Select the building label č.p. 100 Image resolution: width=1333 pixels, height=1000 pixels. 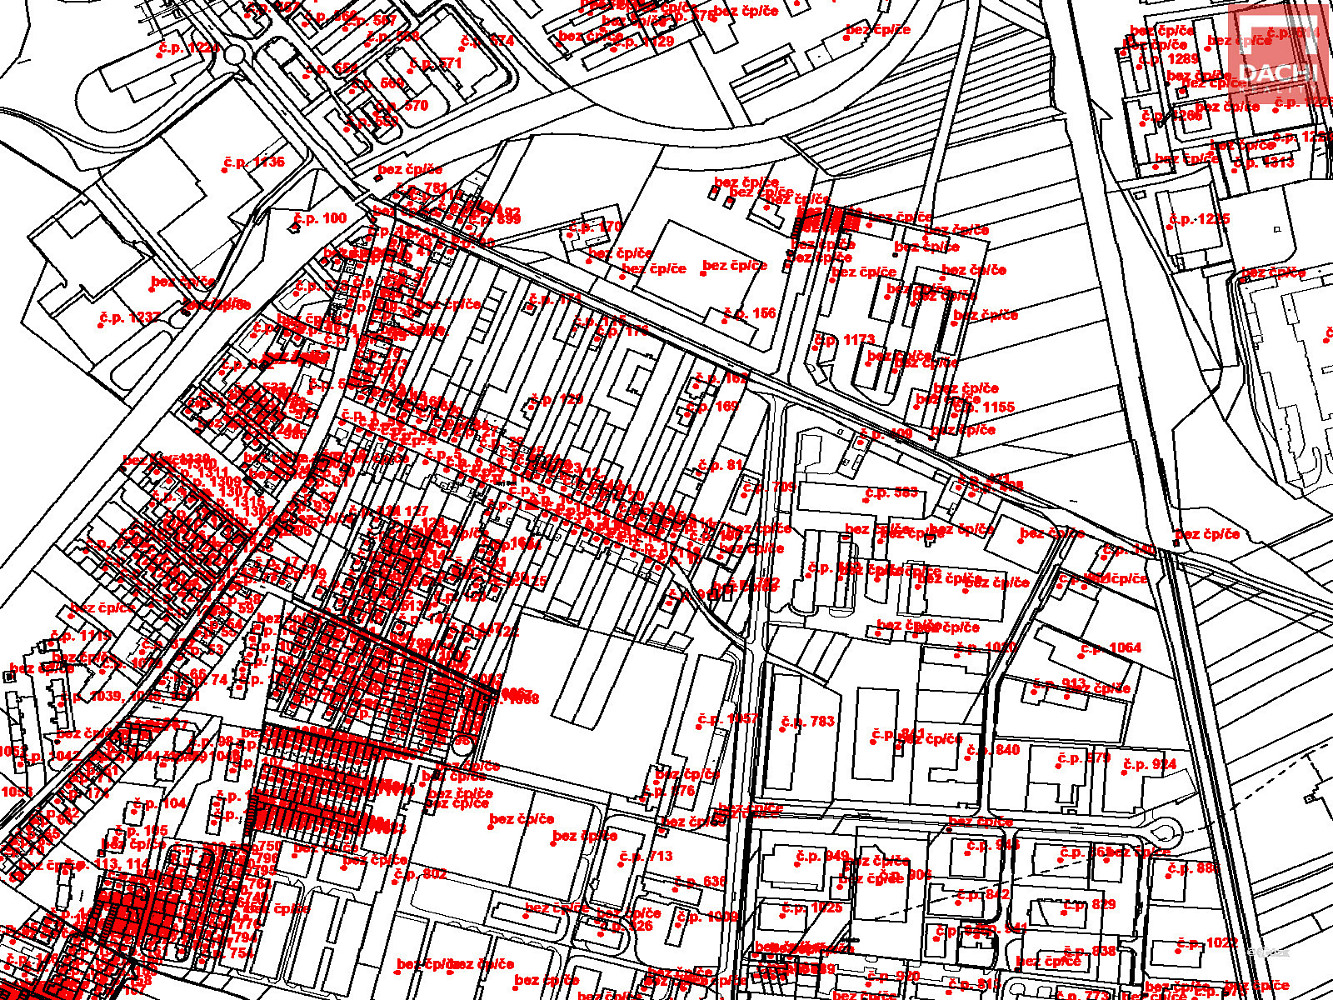point(320,218)
